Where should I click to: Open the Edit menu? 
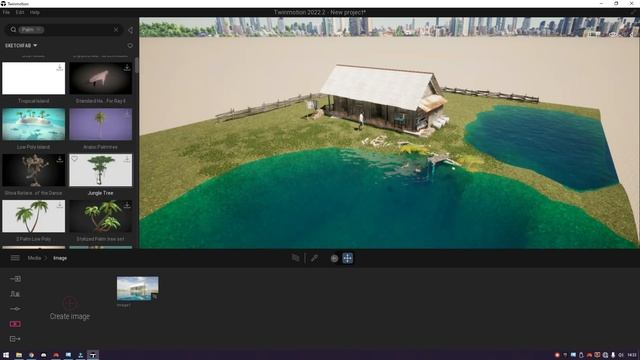pos(20,12)
